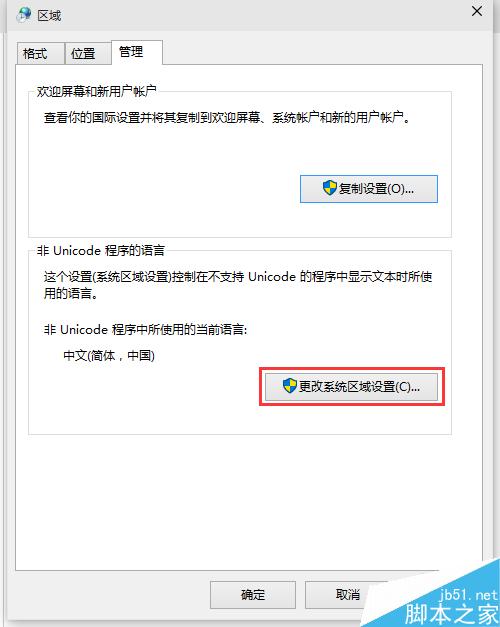Cancel with the 取消 button
Image resolution: width=500 pixels, height=627 pixels.
point(348,595)
